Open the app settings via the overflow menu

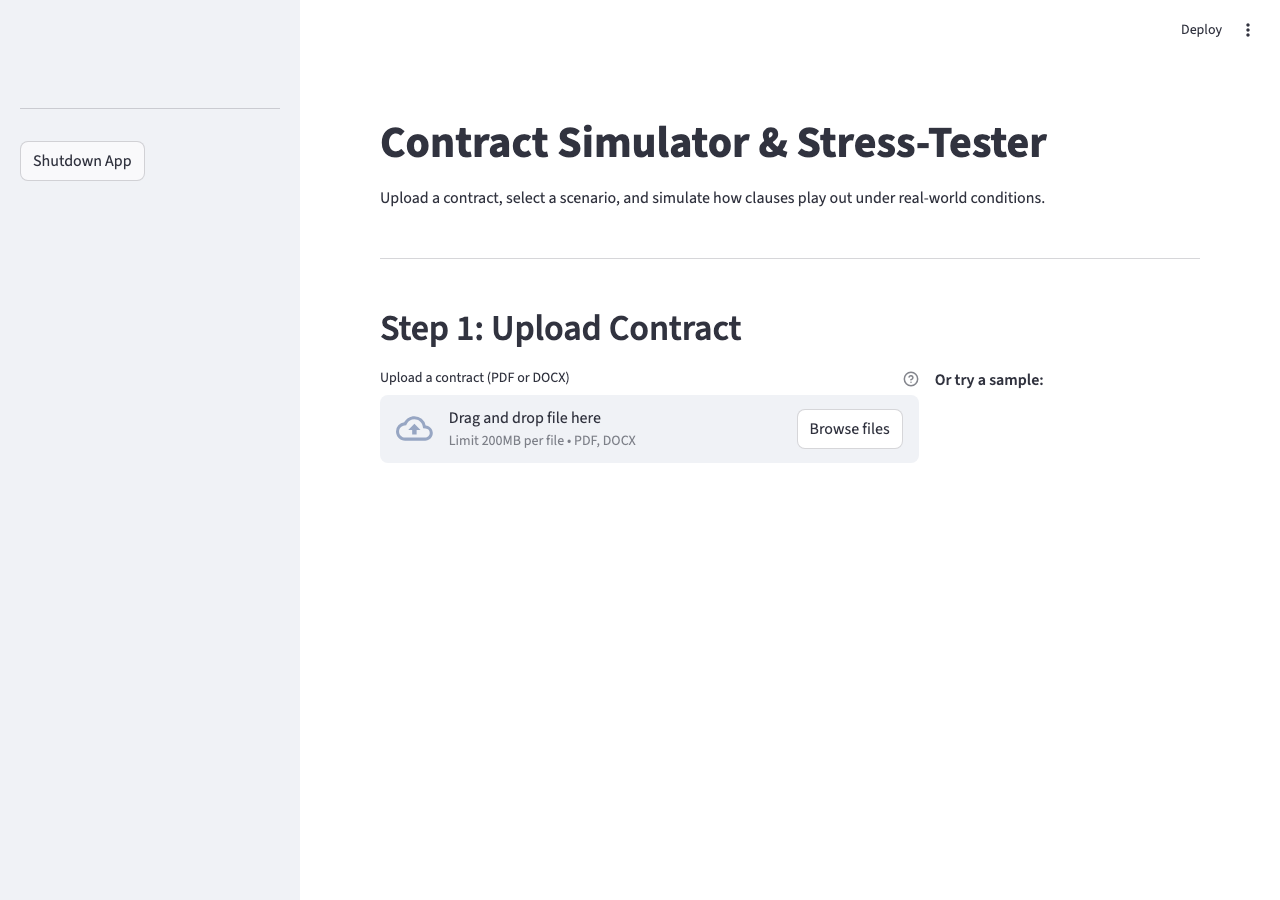click(1248, 30)
